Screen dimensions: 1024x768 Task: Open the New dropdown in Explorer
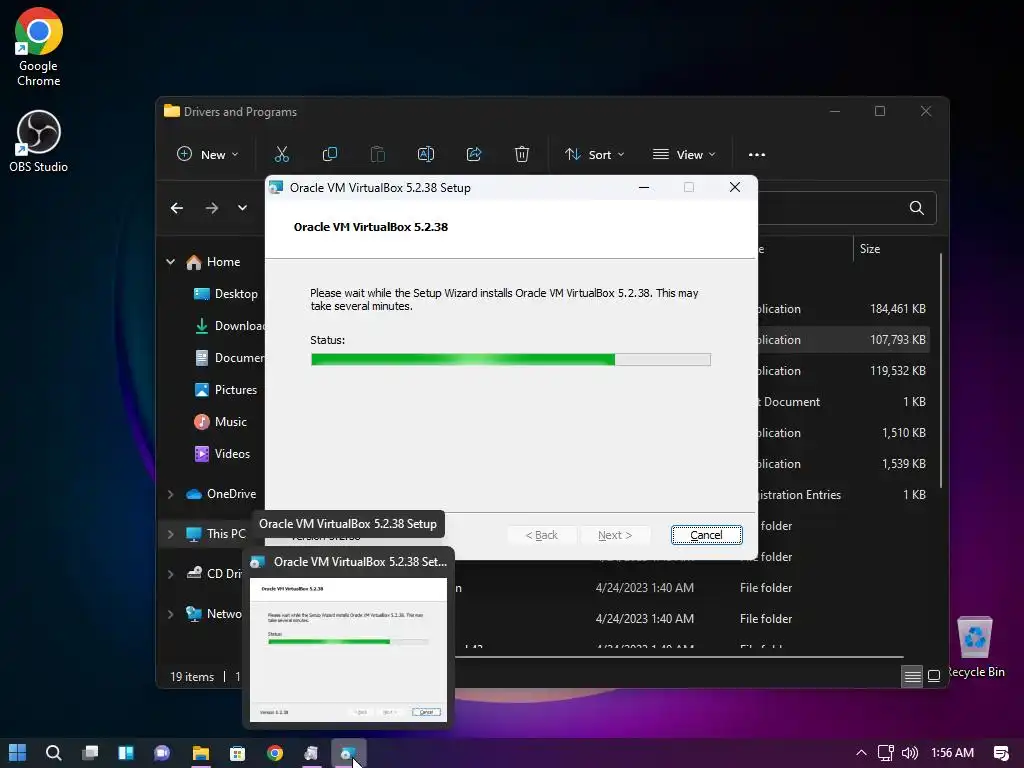point(208,155)
